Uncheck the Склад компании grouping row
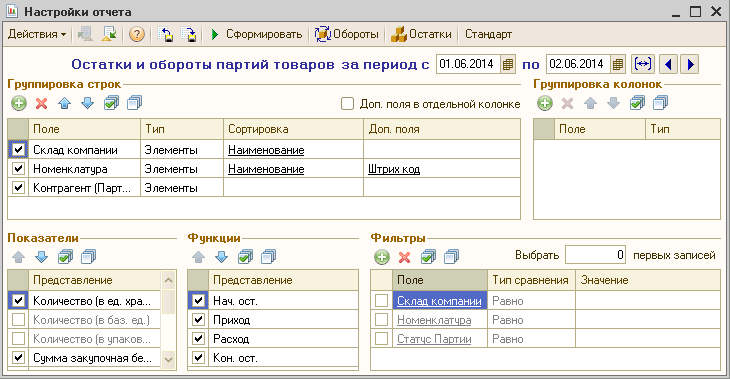 click(18, 150)
